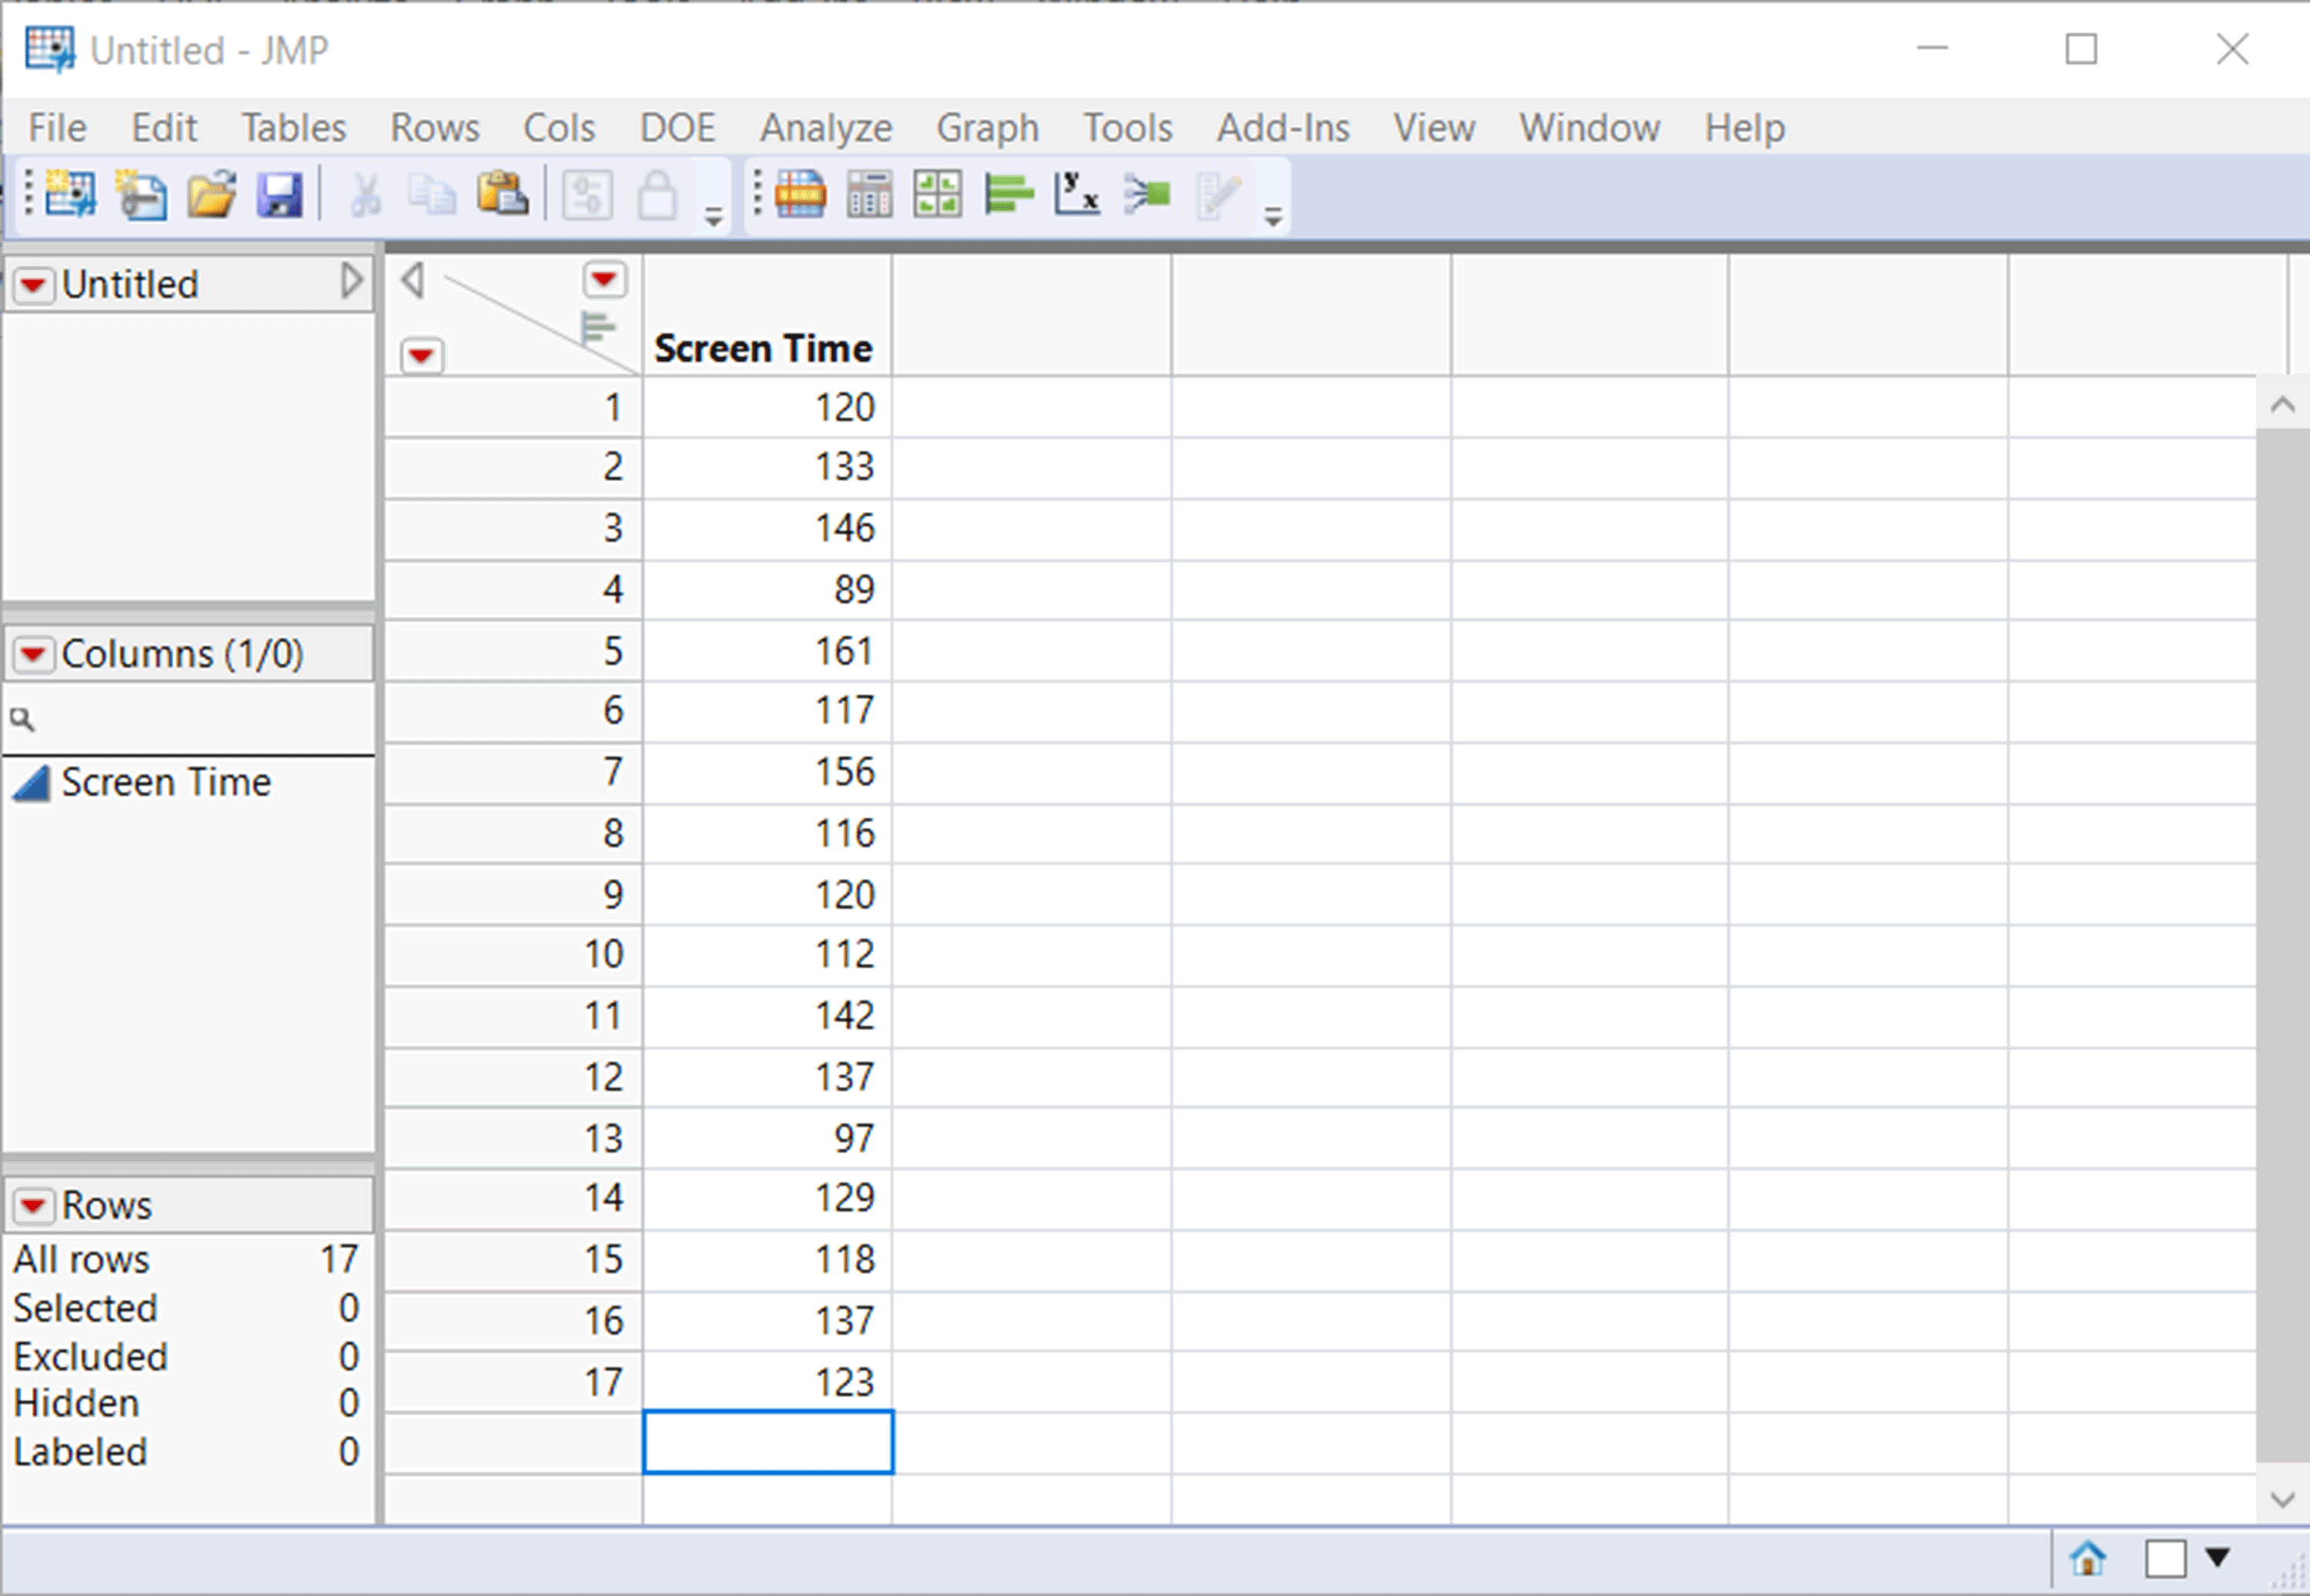Click the cell with value 97

768,1137
